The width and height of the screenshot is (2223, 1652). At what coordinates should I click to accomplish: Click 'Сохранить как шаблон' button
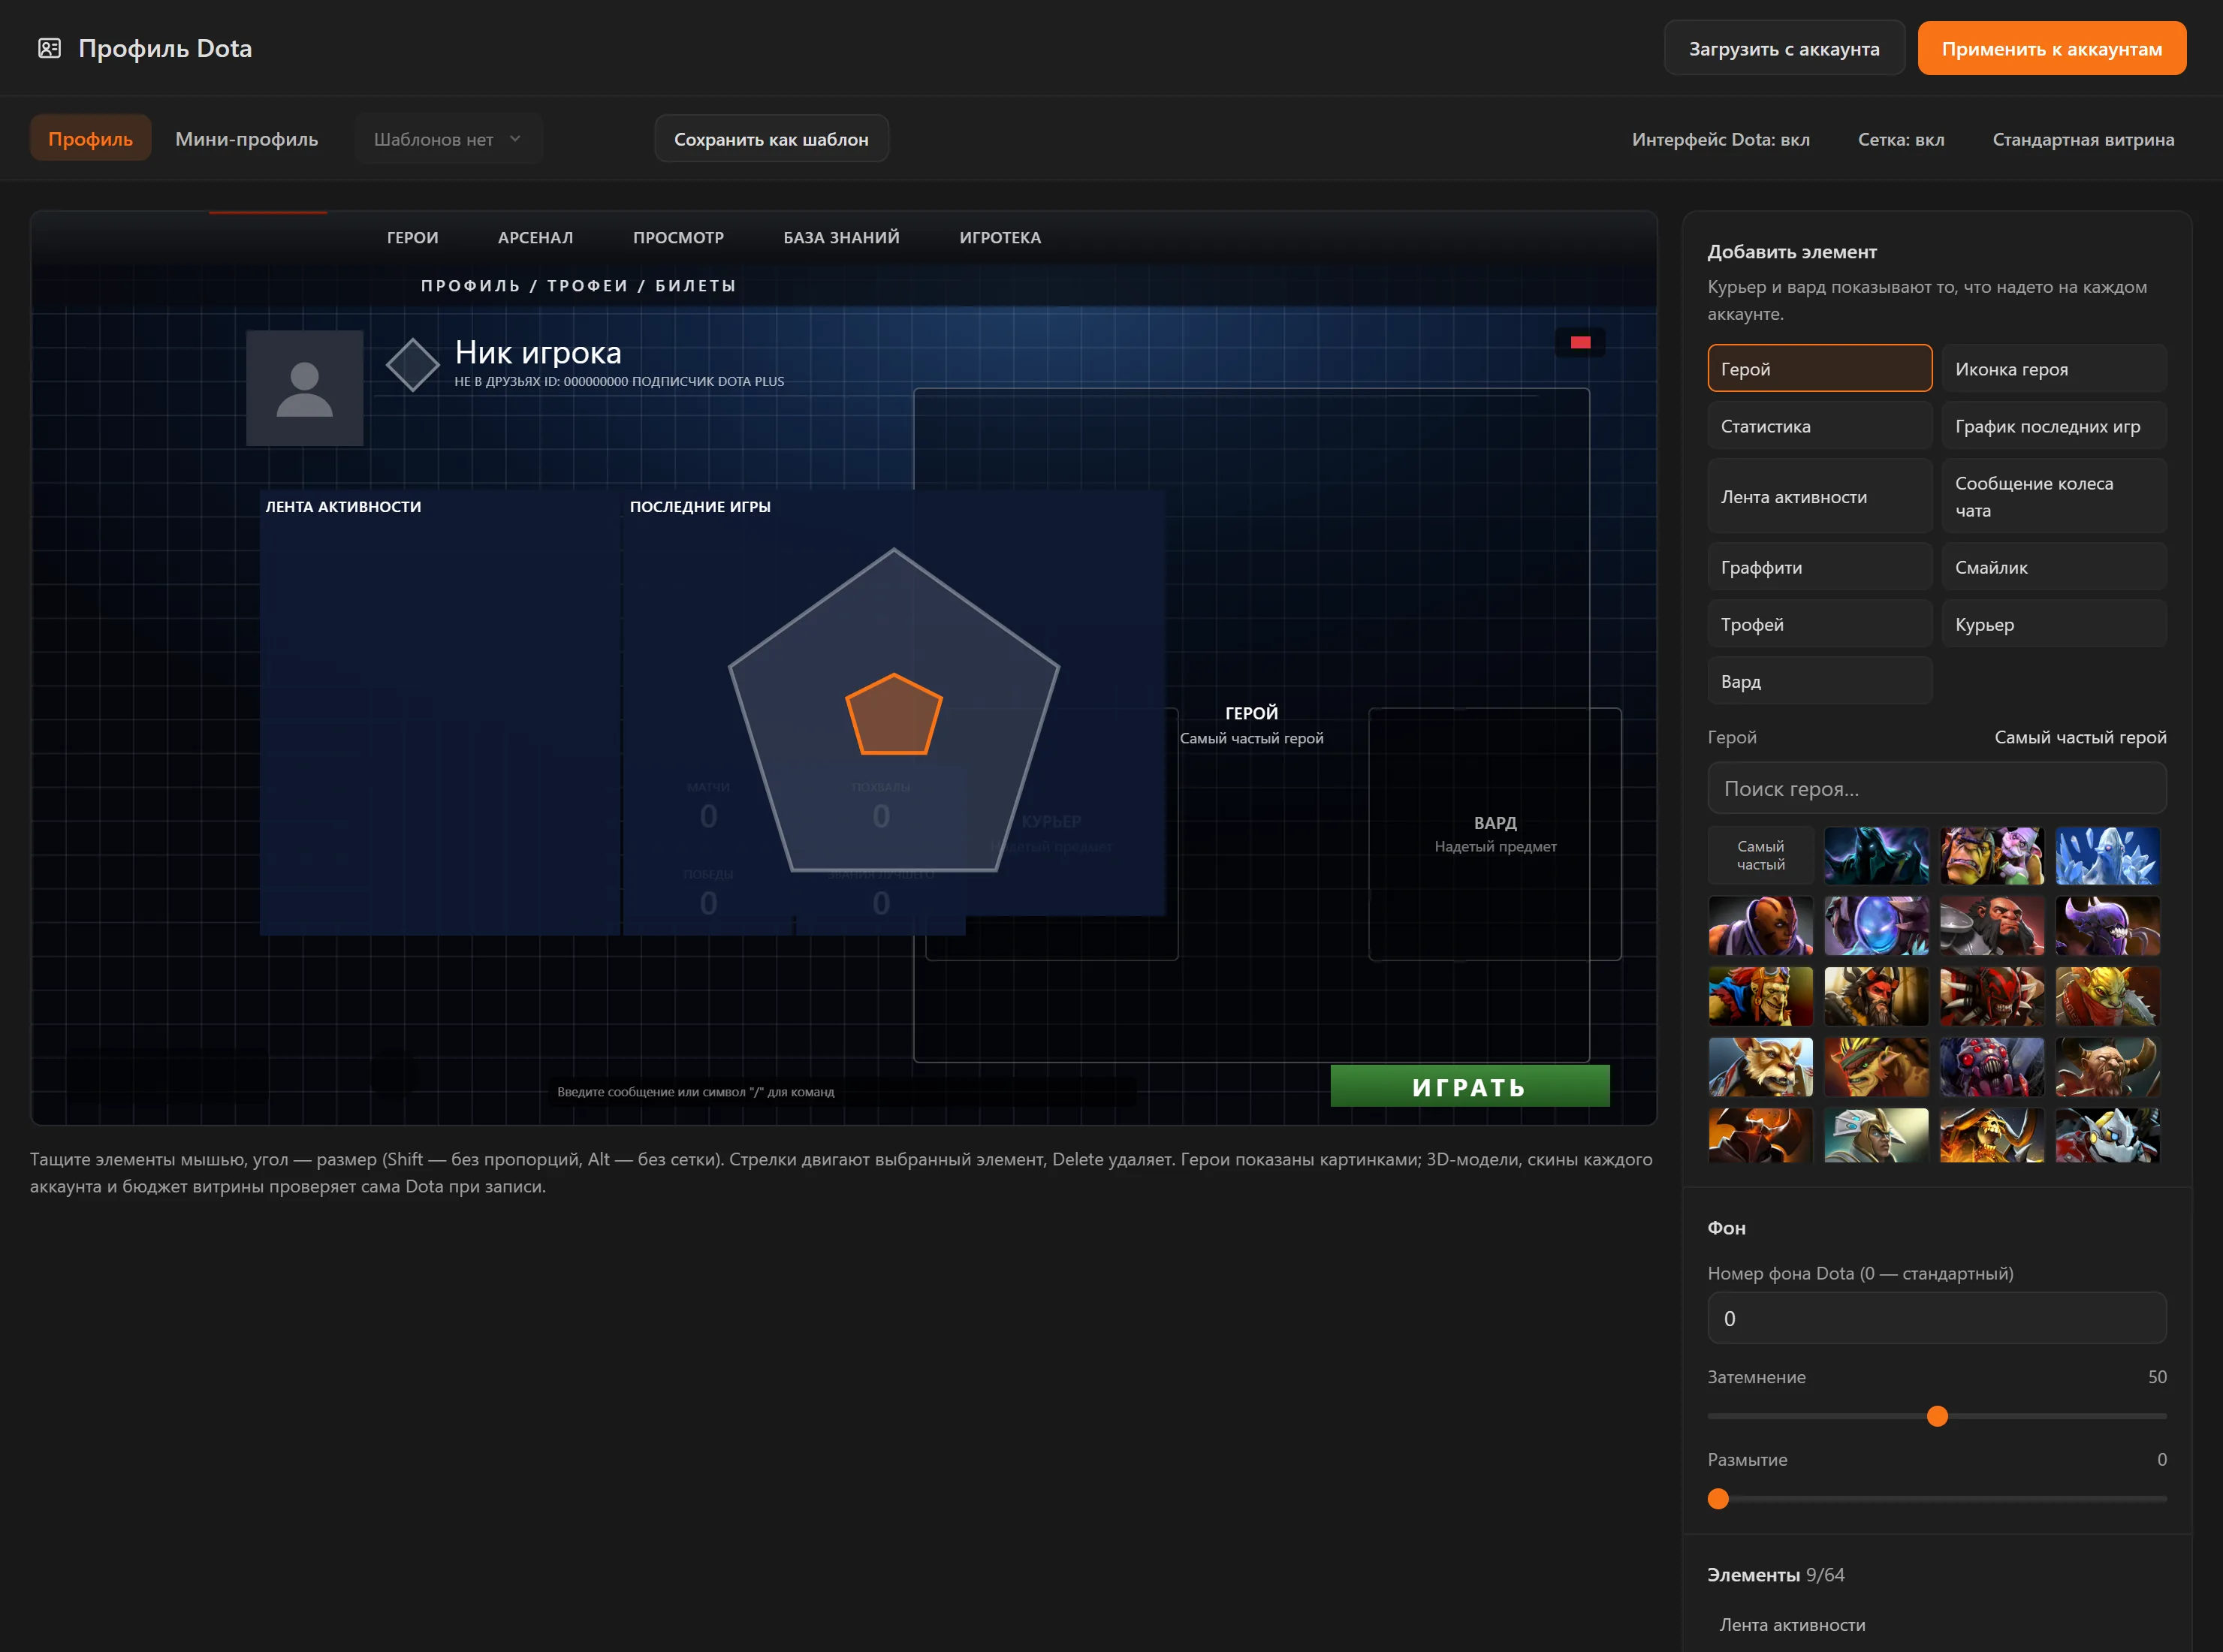tap(771, 139)
